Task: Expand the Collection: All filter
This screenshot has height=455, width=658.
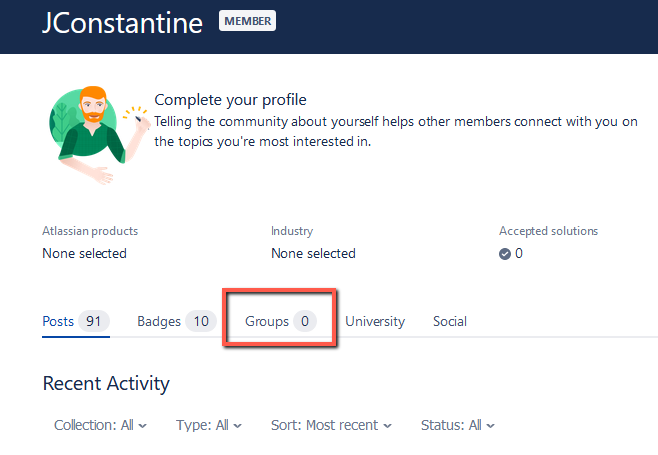Action: [x=100, y=425]
